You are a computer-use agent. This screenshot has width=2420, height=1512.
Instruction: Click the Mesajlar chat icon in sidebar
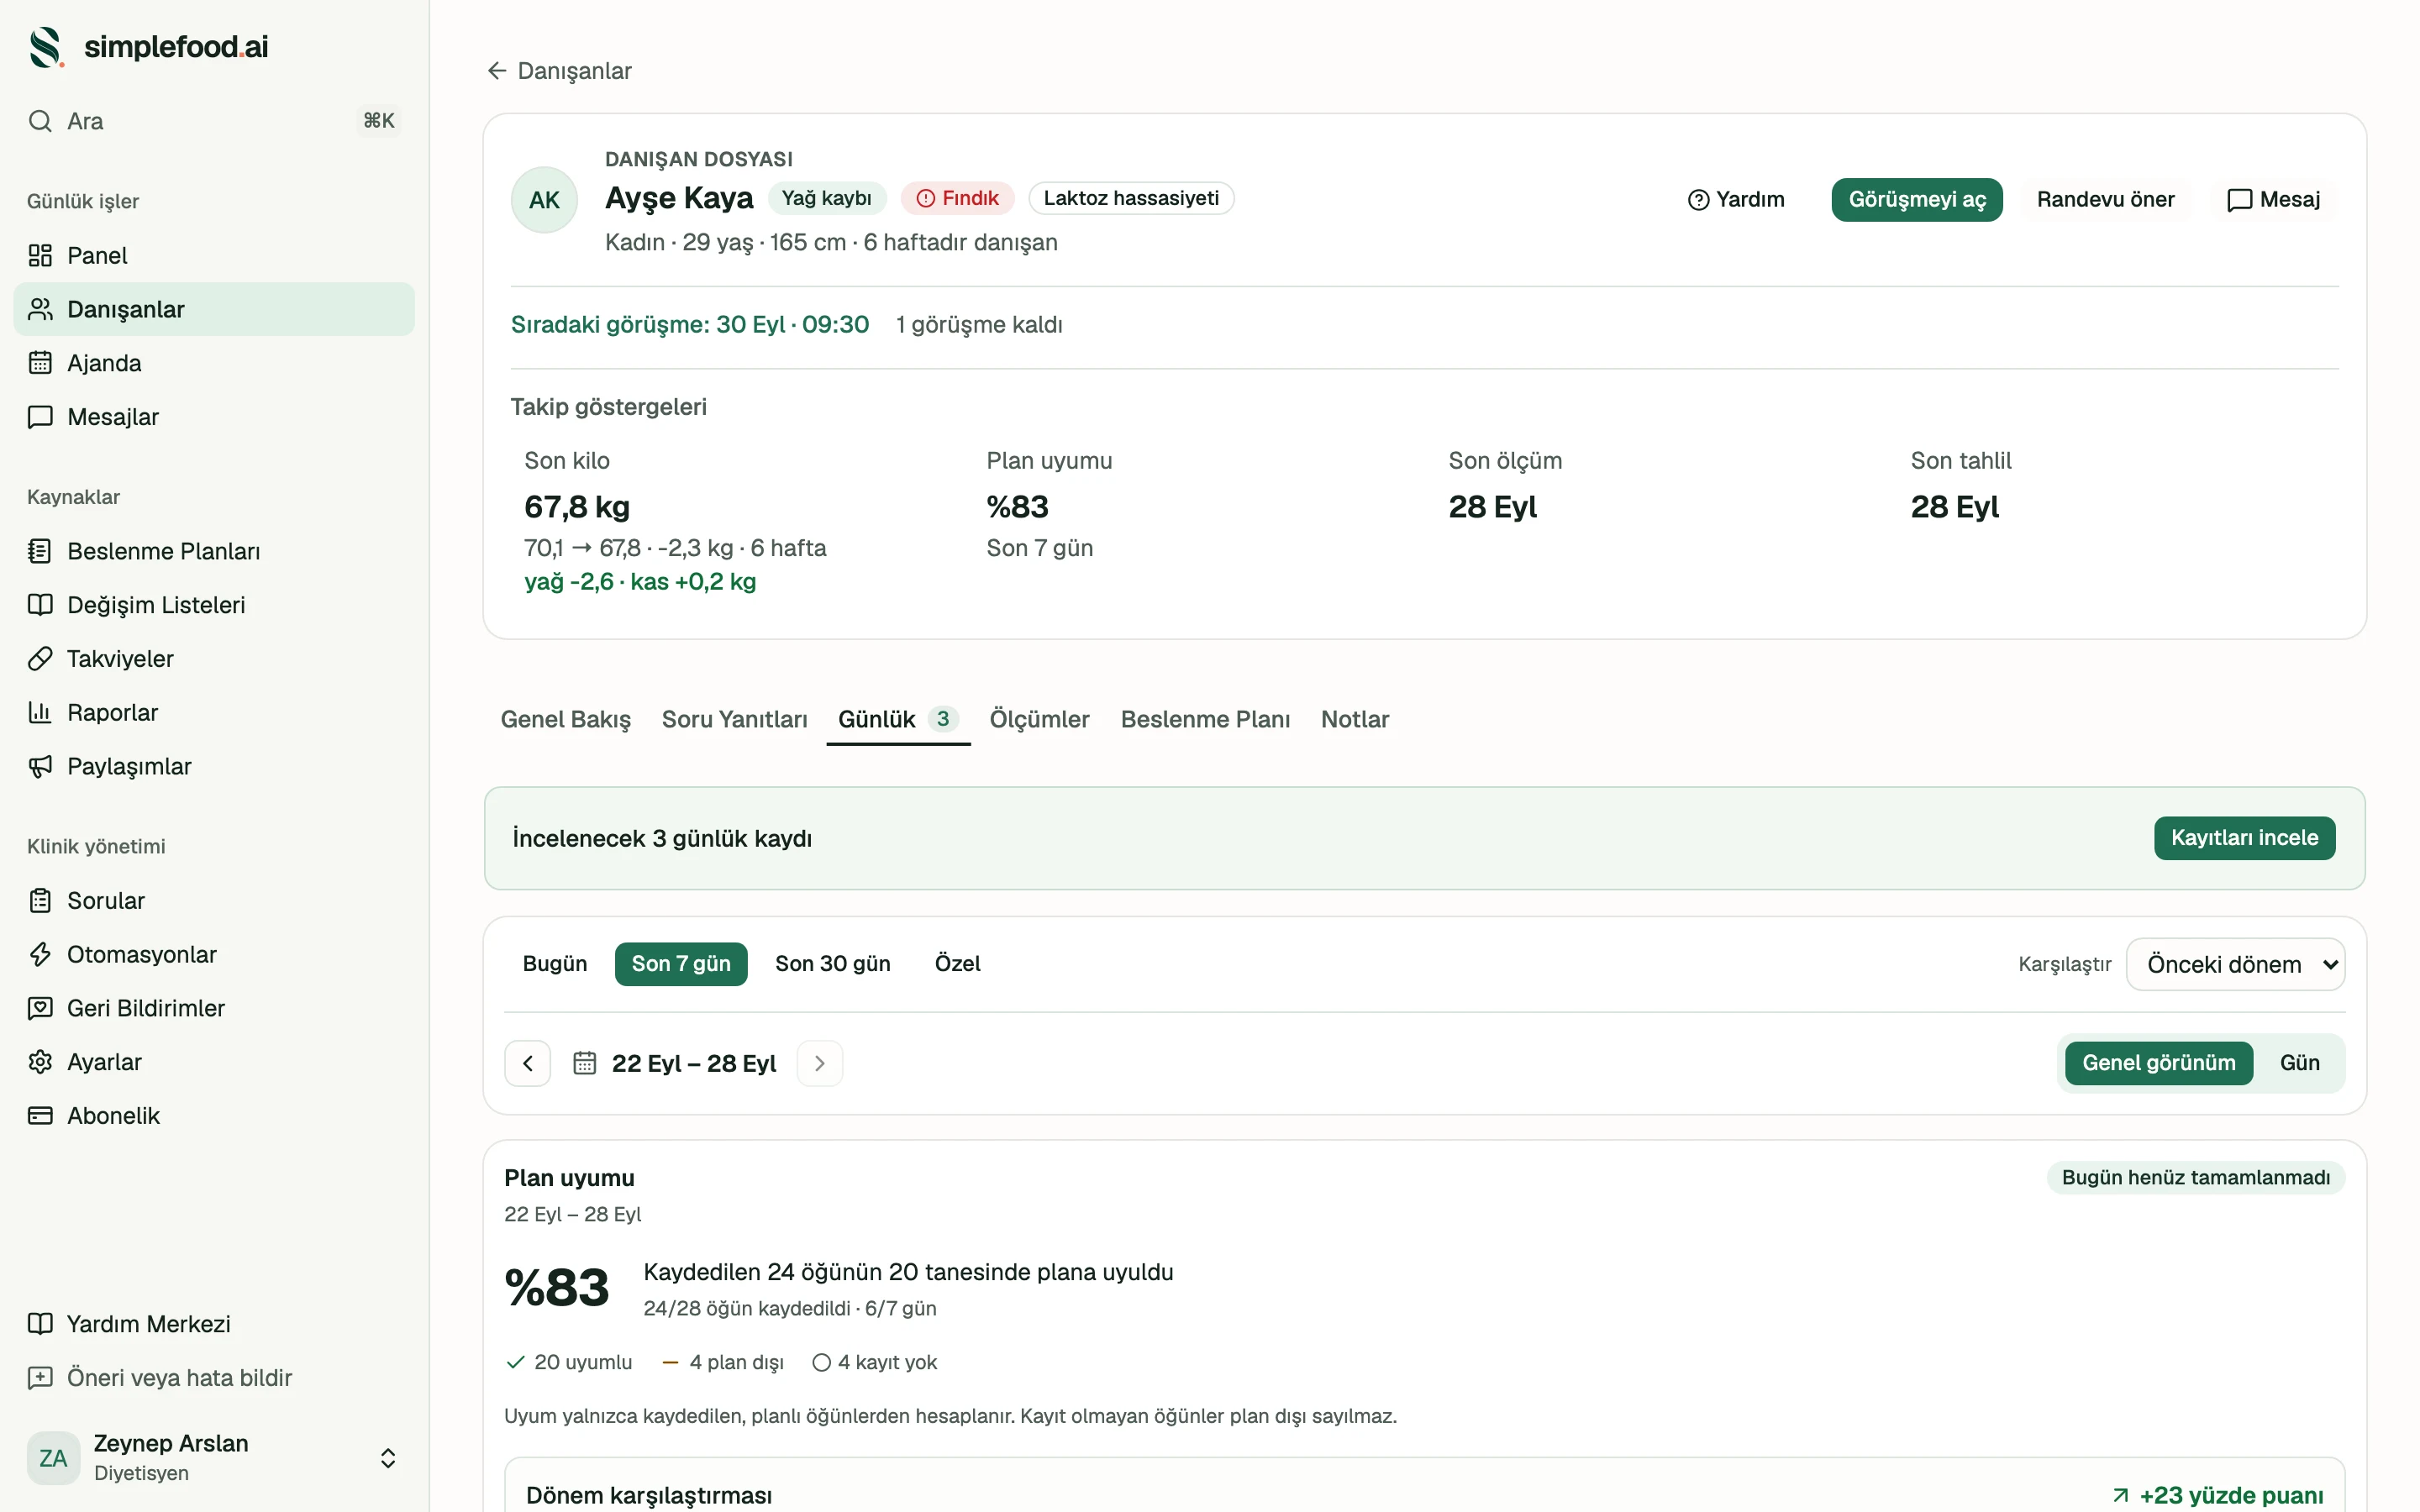click(x=40, y=417)
